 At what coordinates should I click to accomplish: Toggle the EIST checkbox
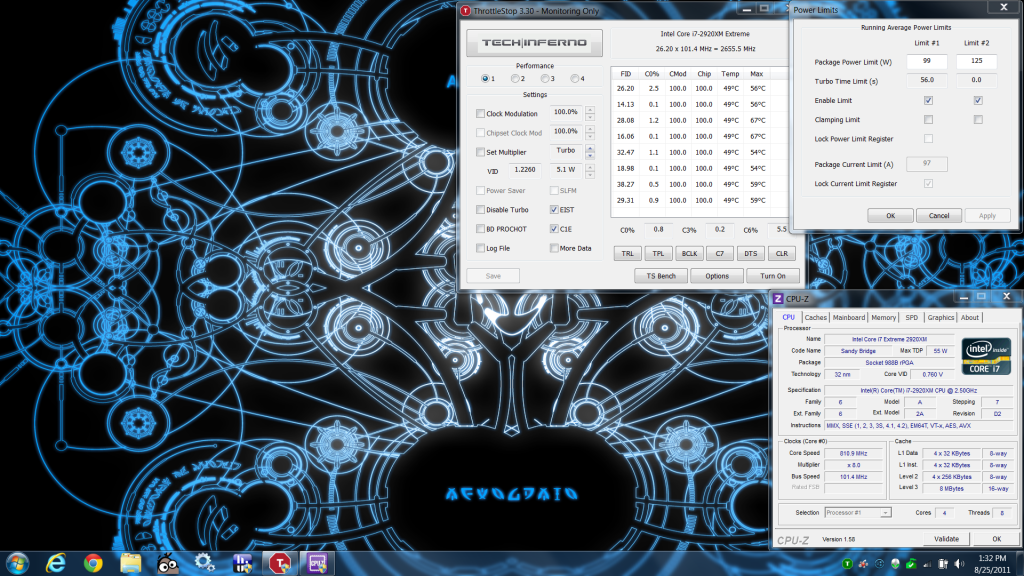tap(554, 210)
